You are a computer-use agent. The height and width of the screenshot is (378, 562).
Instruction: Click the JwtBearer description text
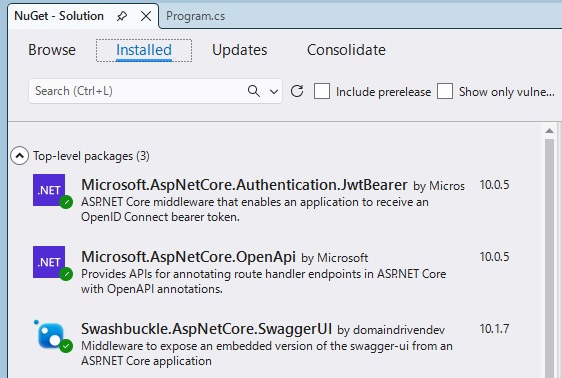pos(255,210)
